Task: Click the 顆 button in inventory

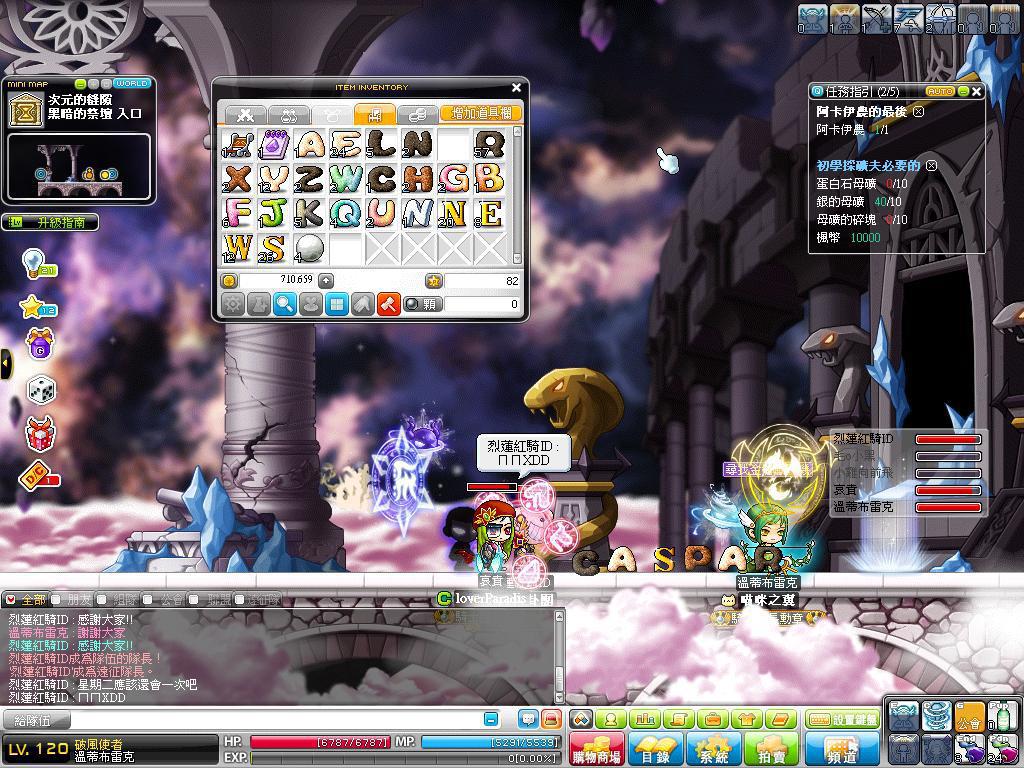Action: coord(423,304)
